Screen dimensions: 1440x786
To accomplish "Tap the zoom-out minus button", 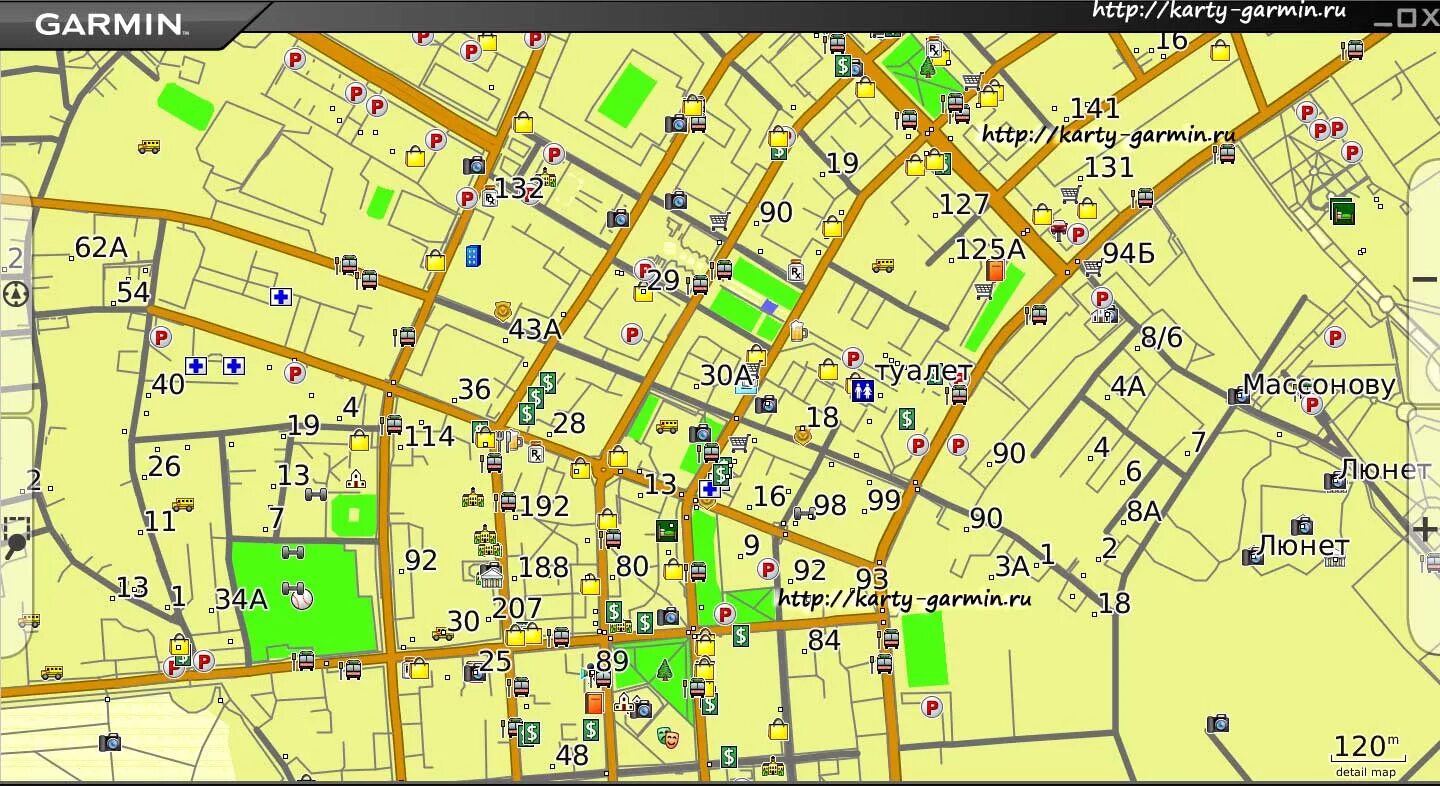I will 1424,280.
